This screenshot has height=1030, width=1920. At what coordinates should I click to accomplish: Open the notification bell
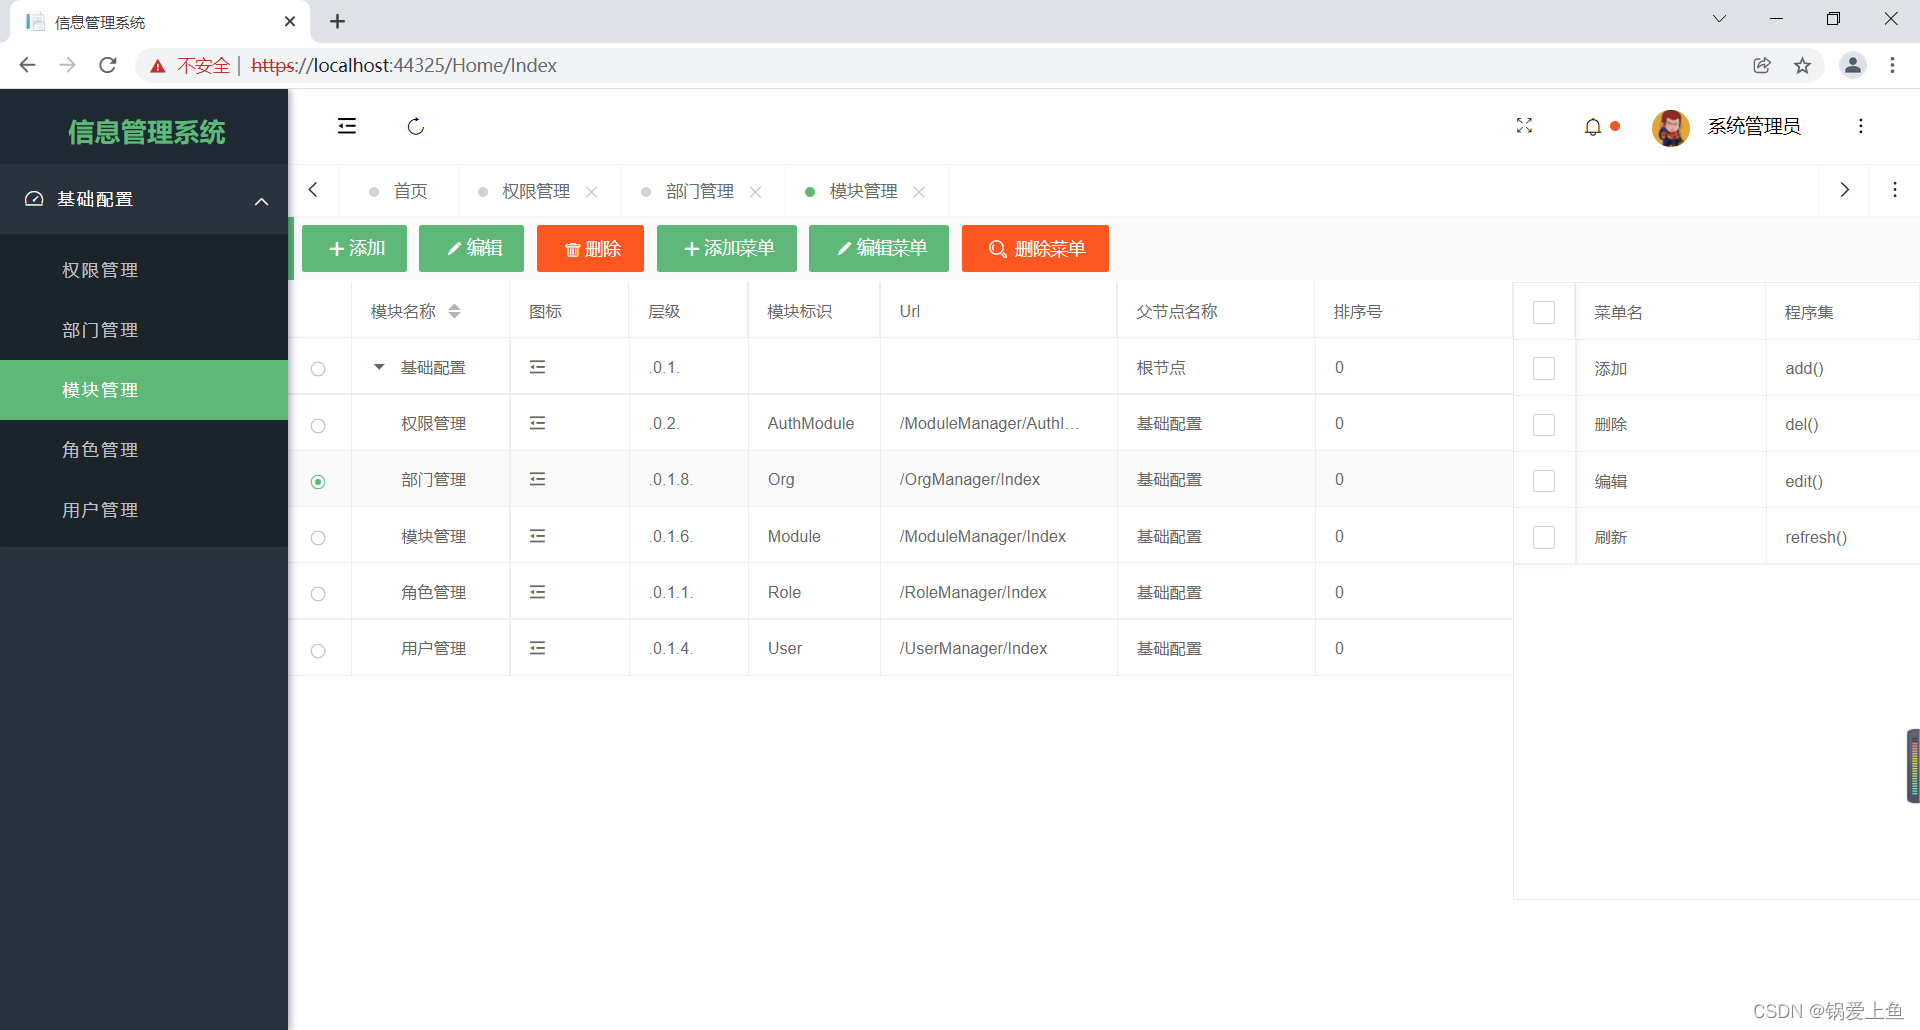point(1593,127)
